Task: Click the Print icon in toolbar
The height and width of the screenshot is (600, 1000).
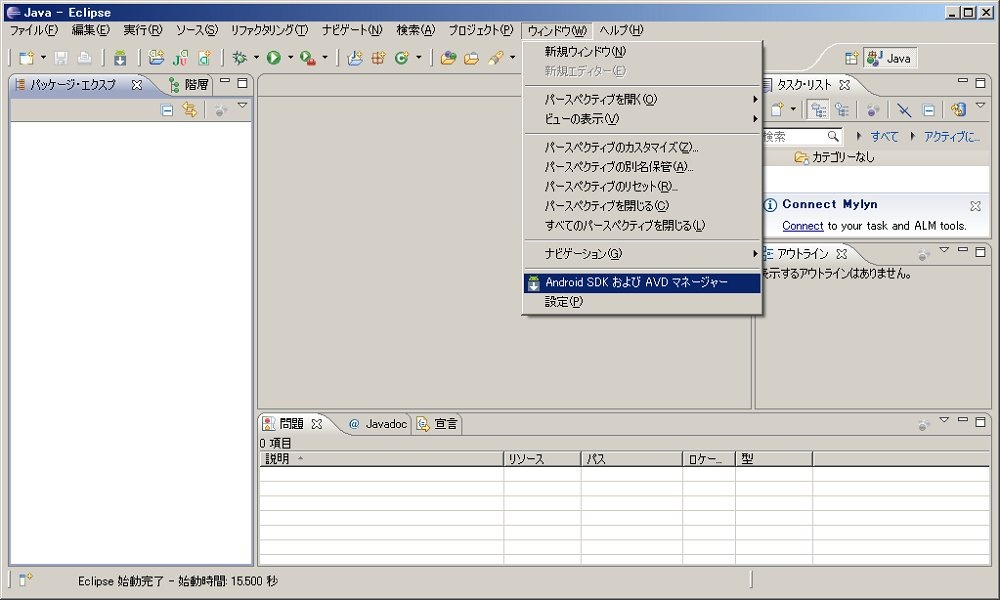Action: coord(84,58)
